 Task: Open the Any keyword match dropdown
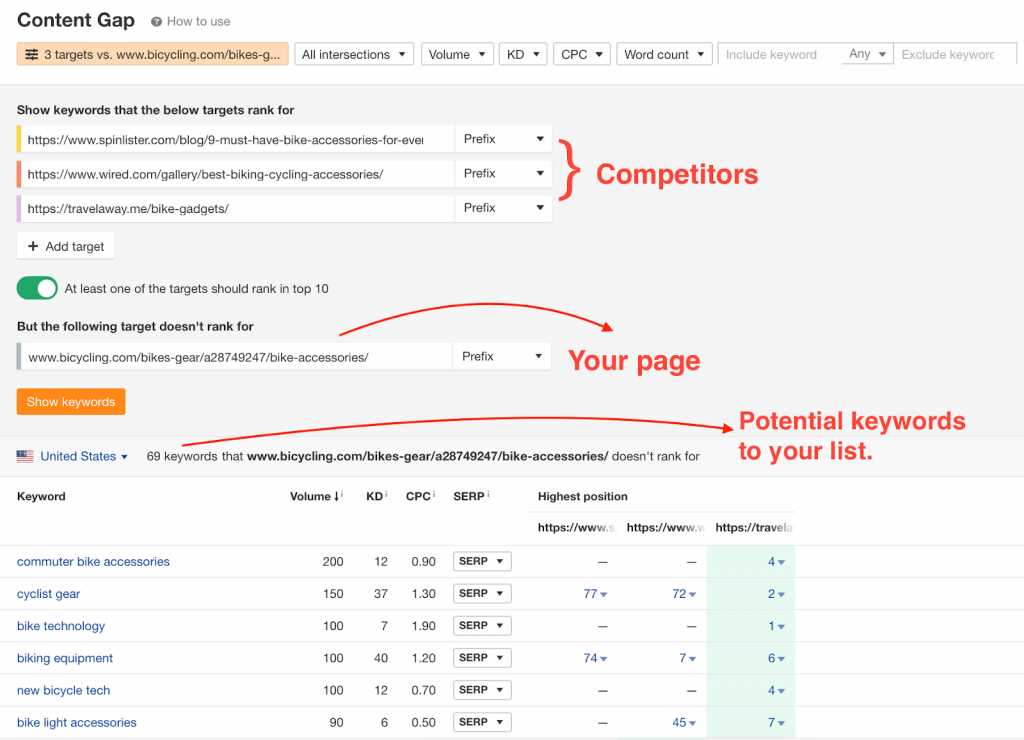(x=867, y=54)
